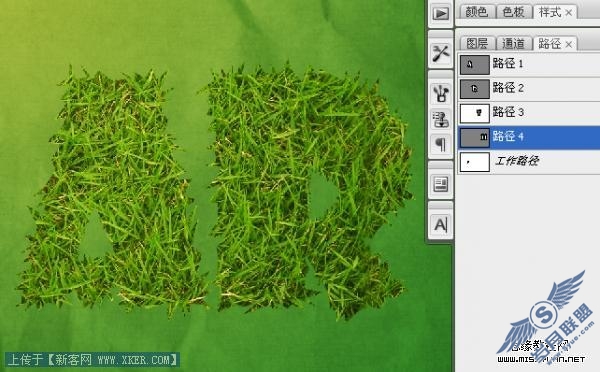
Task: Select the 路径 1 row
Action: pos(529,64)
